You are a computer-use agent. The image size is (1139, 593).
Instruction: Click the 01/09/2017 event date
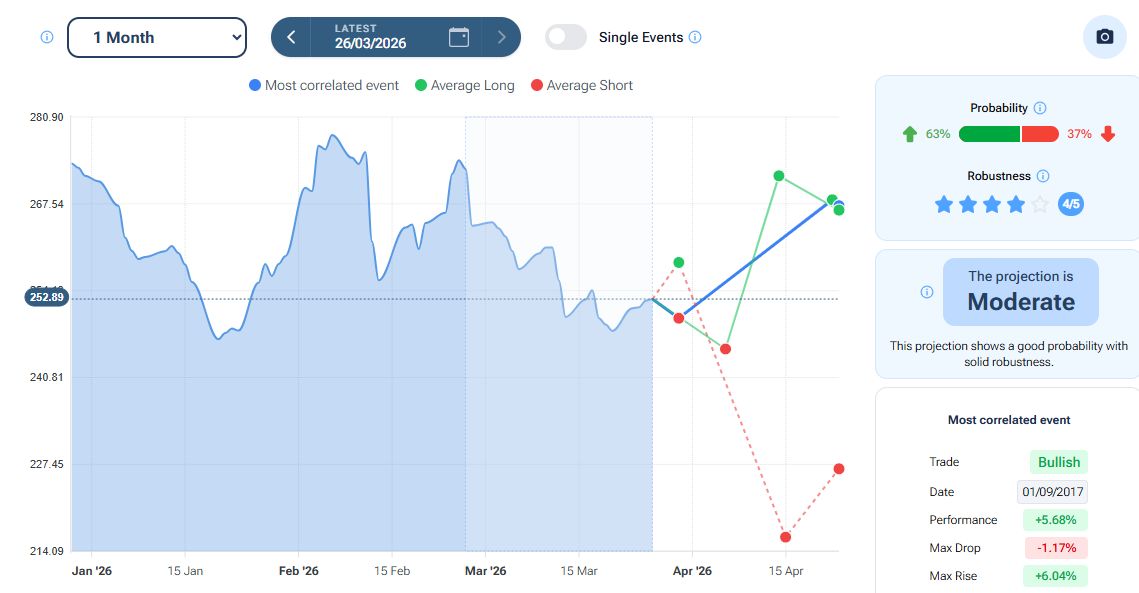[1052, 492]
